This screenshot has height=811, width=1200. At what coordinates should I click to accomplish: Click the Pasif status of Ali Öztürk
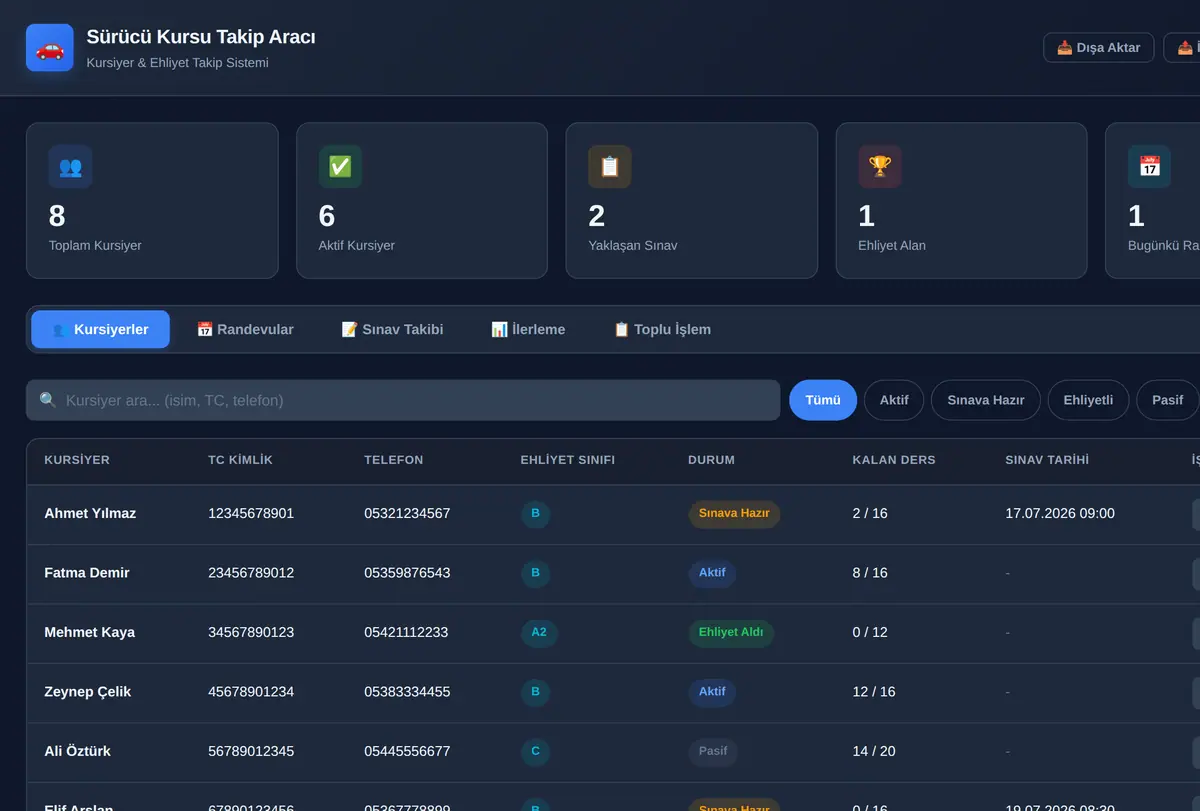tap(713, 752)
